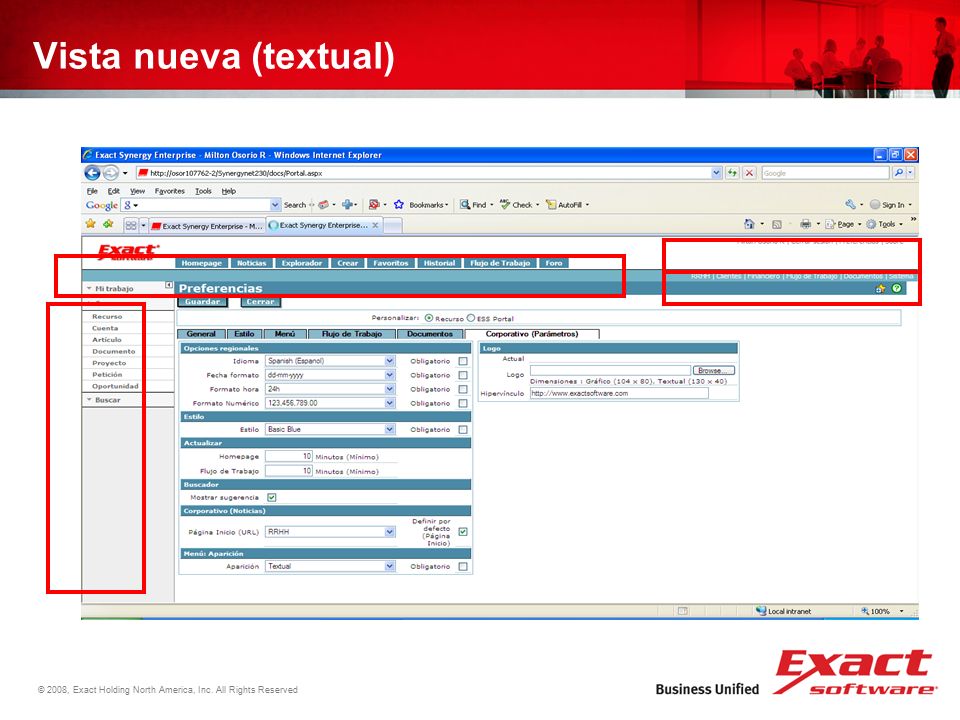Check Obligatorio for Aparición
This screenshot has width=960, height=720.
(x=463, y=567)
